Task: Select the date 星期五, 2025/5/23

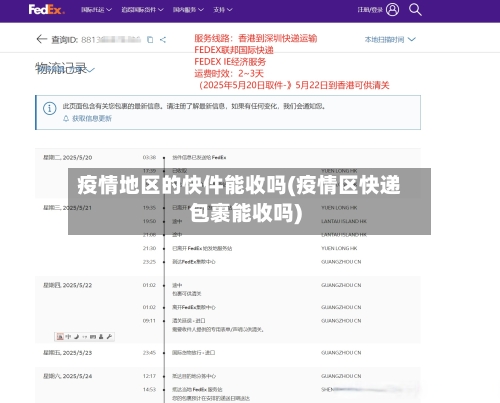Action: pyautogui.click(x=67, y=352)
